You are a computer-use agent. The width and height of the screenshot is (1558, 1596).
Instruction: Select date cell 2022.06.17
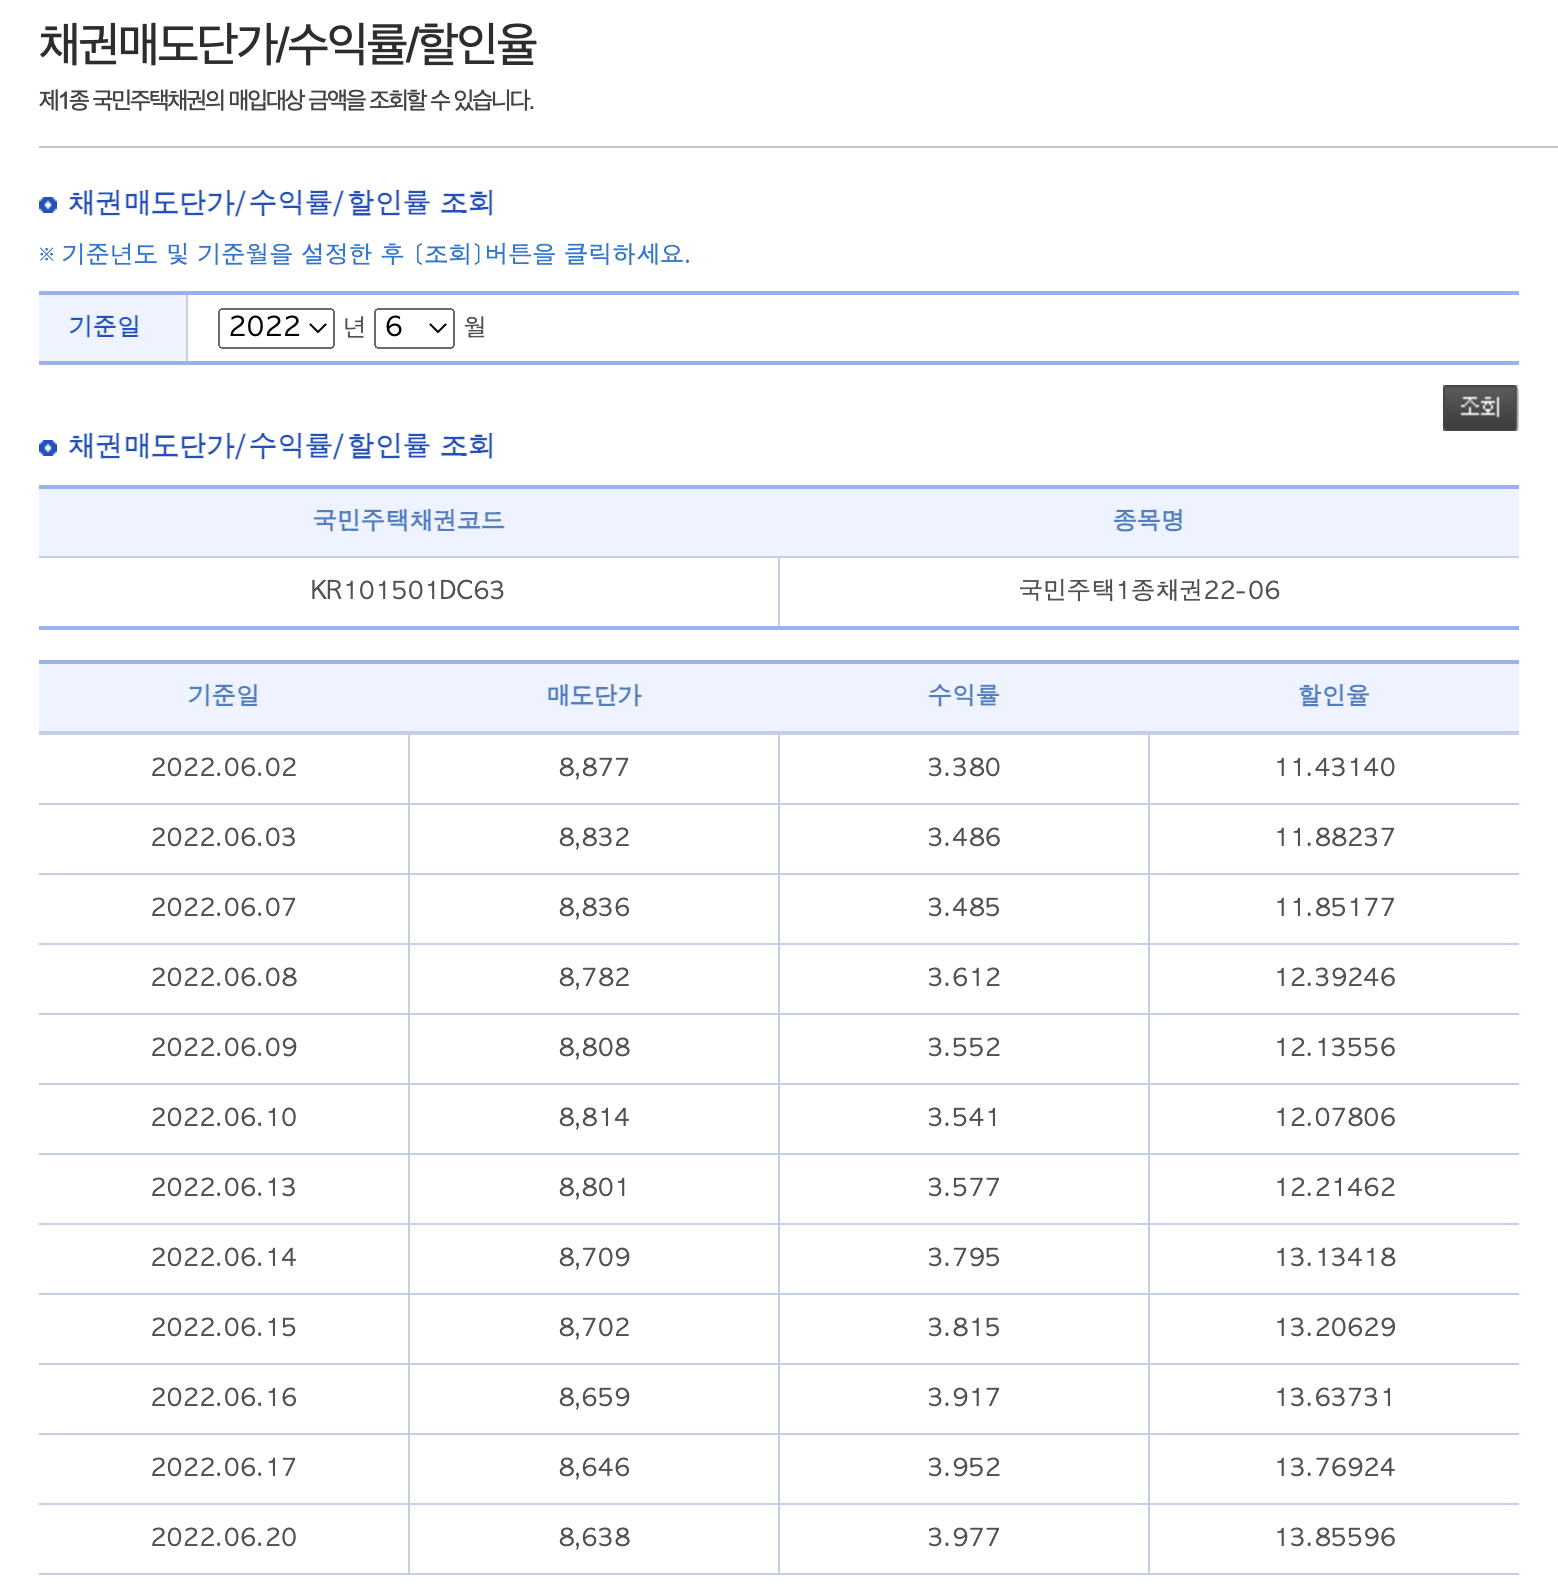[x=224, y=1468]
